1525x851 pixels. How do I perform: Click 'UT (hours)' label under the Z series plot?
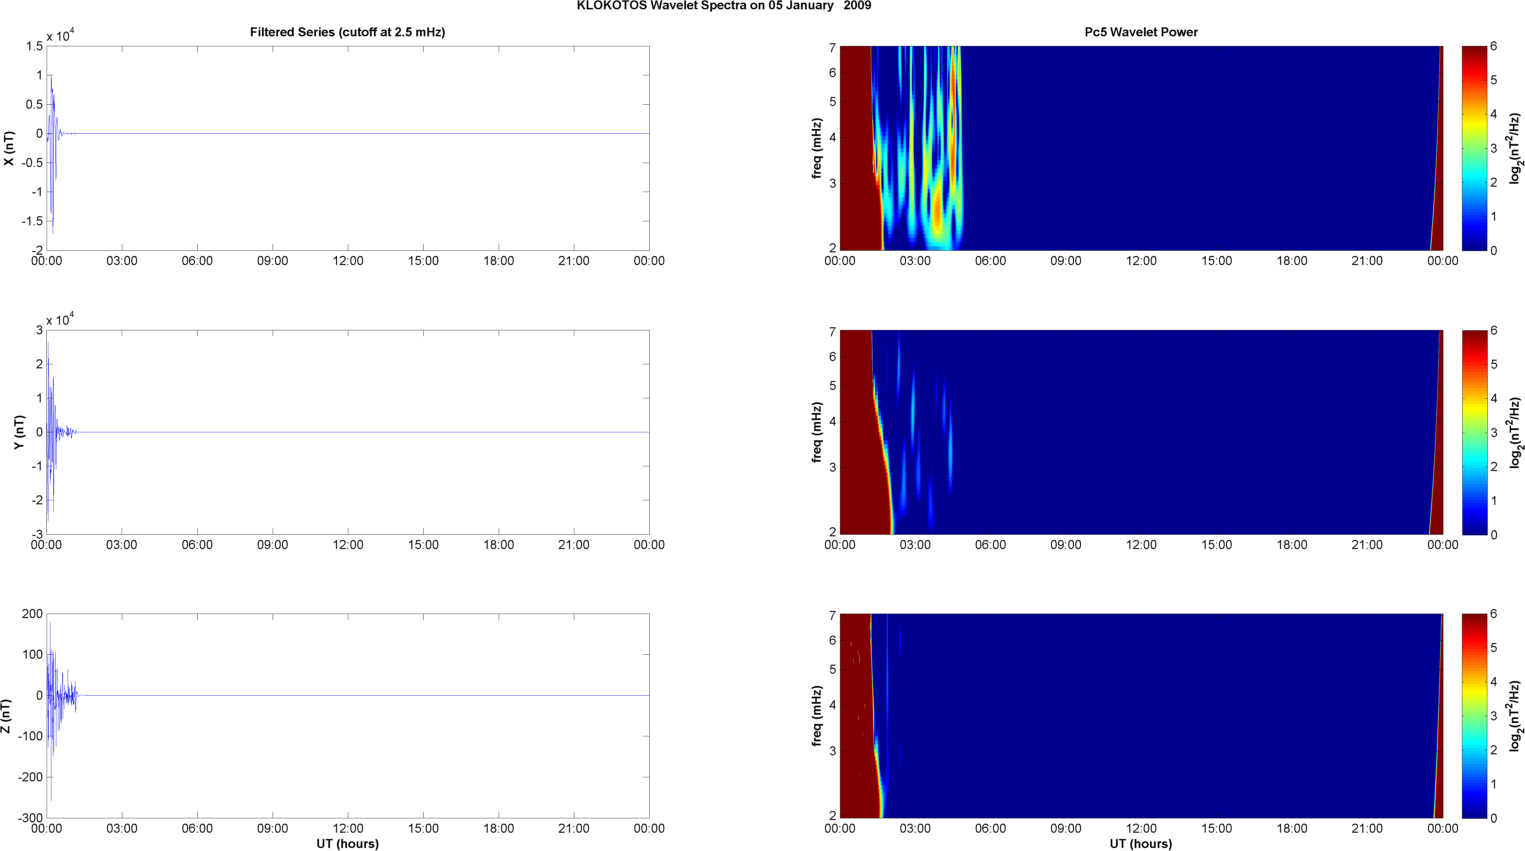348,843
